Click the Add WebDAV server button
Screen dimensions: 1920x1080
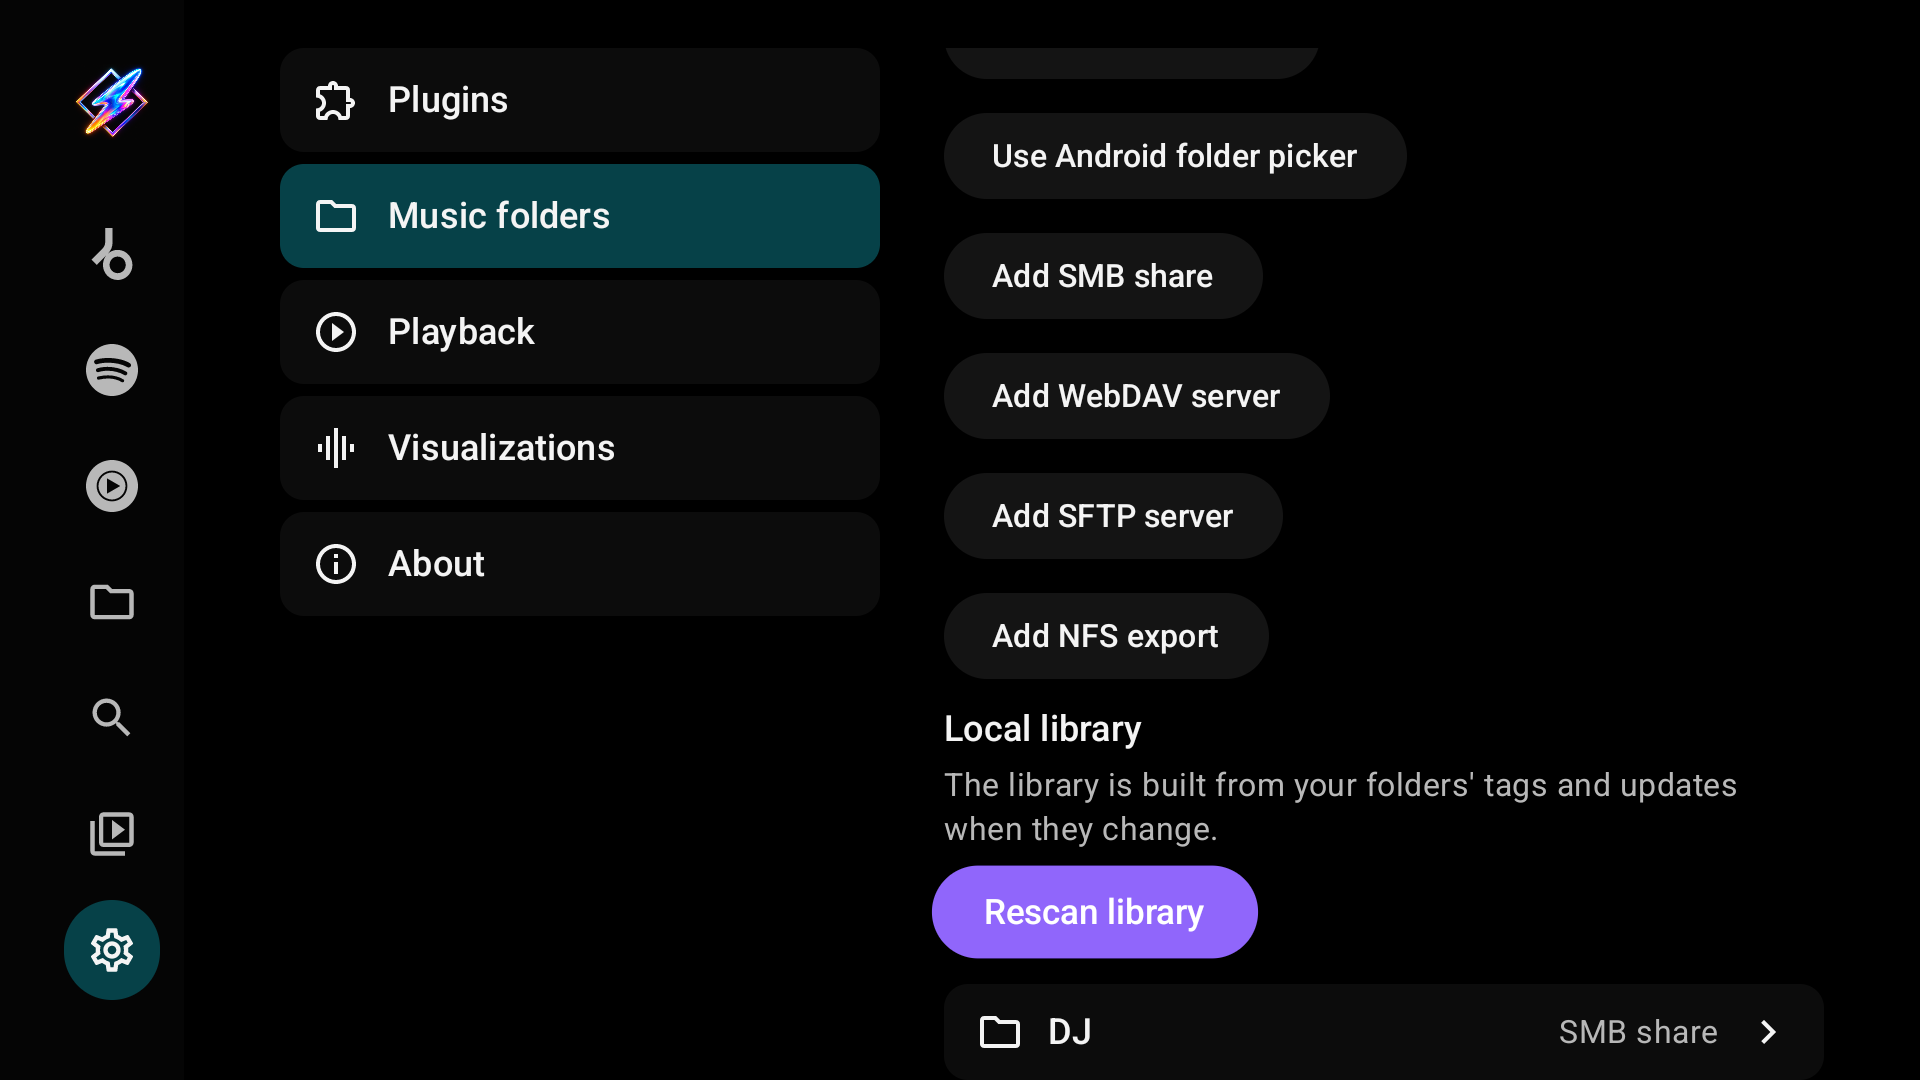pos(1137,396)
